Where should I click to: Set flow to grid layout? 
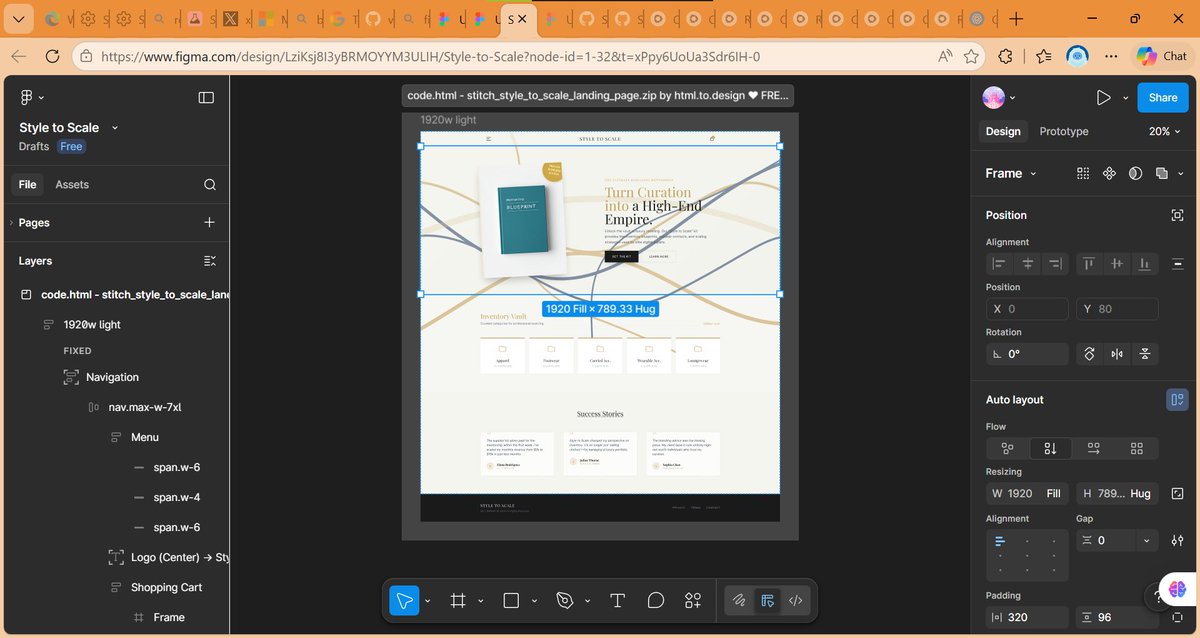pyautogui.click(x=1136, y=448)
